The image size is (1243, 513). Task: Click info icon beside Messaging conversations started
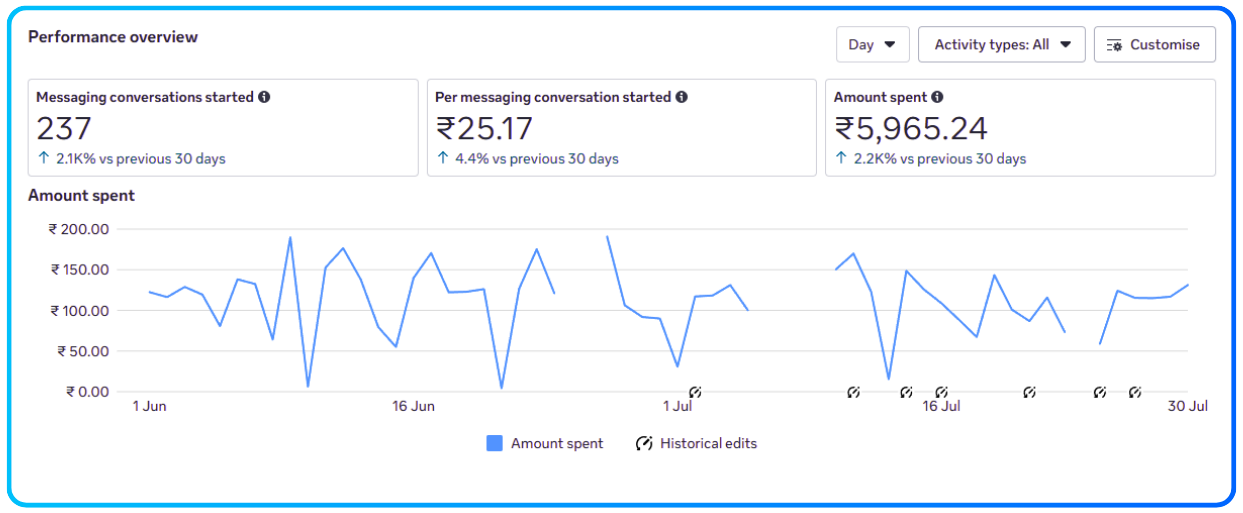264,97
